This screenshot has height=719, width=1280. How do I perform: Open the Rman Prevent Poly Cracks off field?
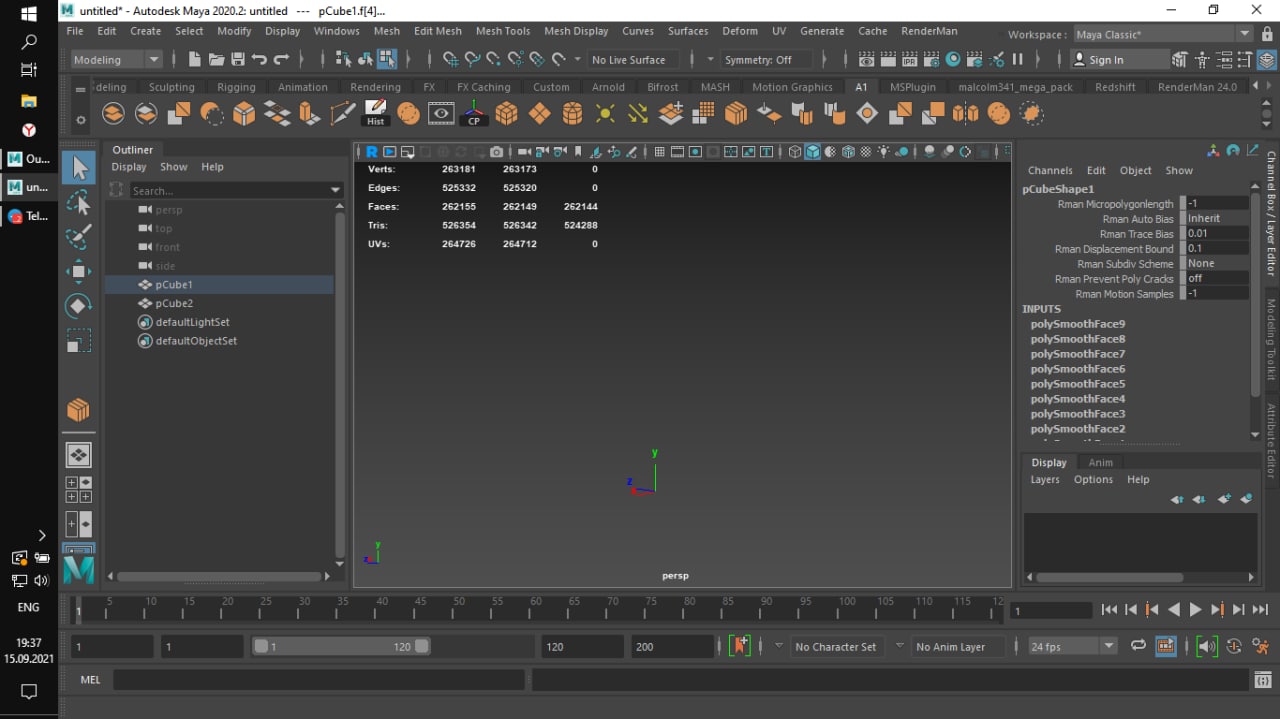tap(1217, 279)
